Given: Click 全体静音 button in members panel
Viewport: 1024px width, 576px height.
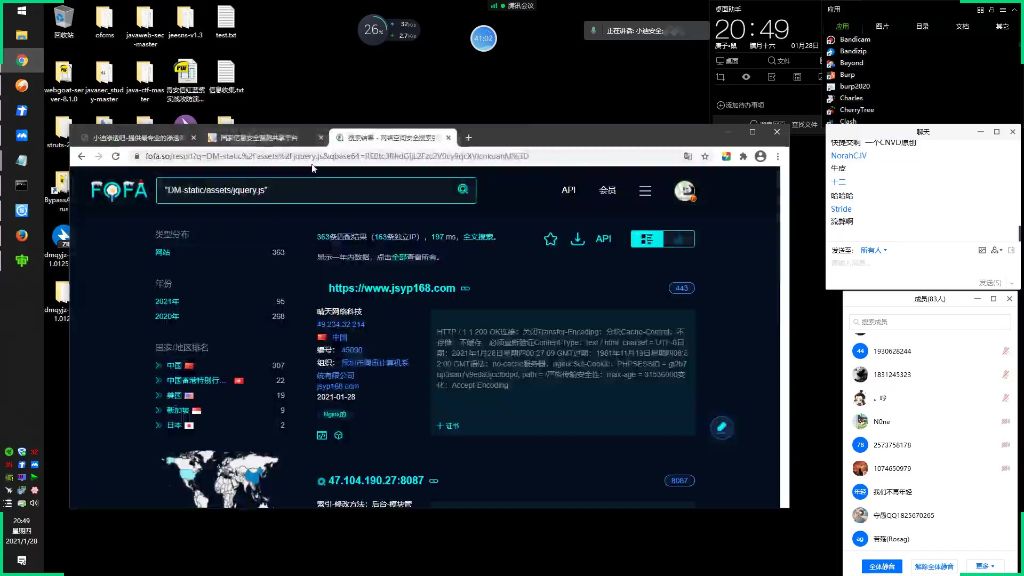Looking at the screenshot, I should (882, 566).
